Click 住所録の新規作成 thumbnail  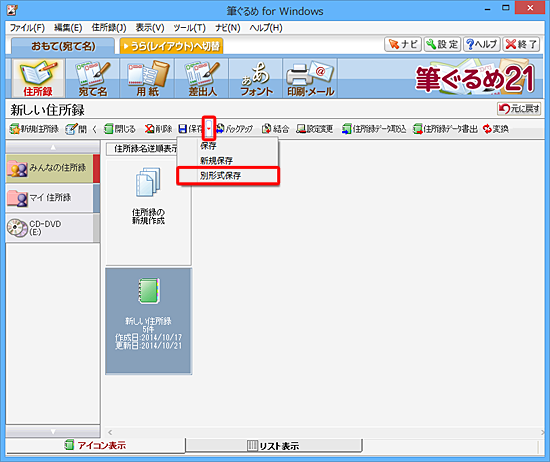tap(148, 213)
